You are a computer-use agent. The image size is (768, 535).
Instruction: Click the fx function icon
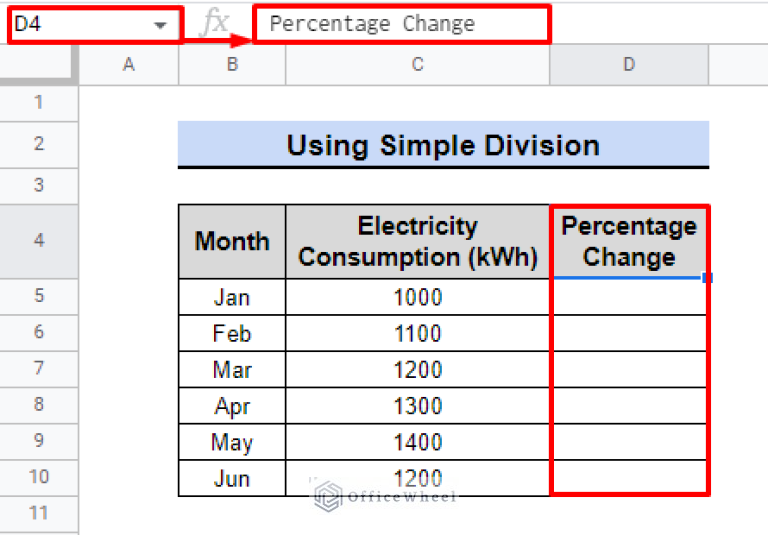(216, 23)
